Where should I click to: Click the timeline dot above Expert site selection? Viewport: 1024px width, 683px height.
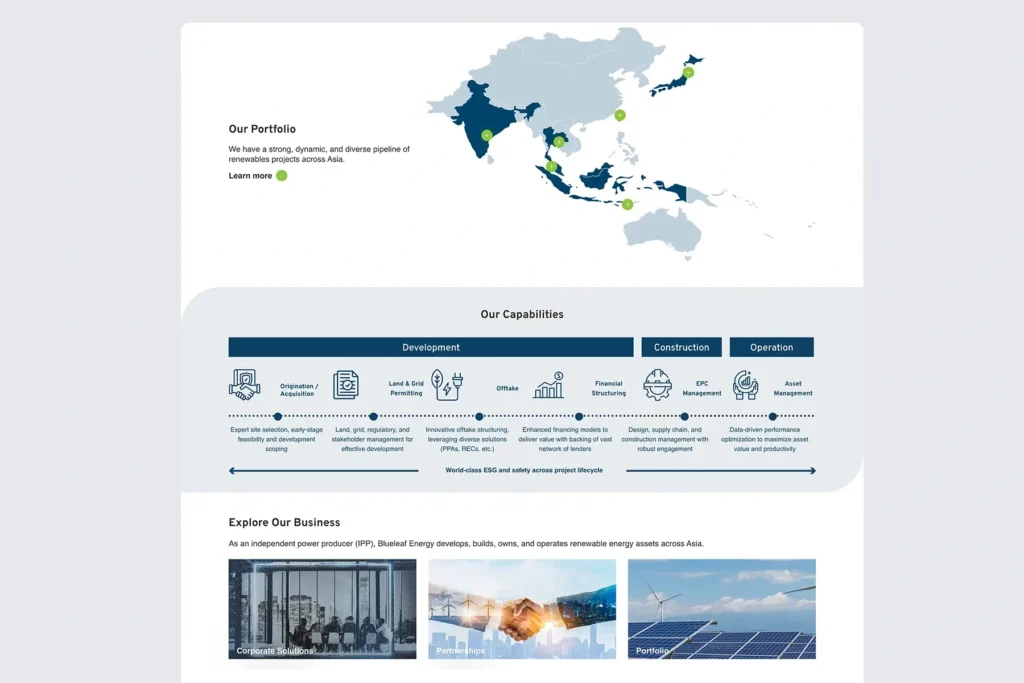(x=277, y=416)
